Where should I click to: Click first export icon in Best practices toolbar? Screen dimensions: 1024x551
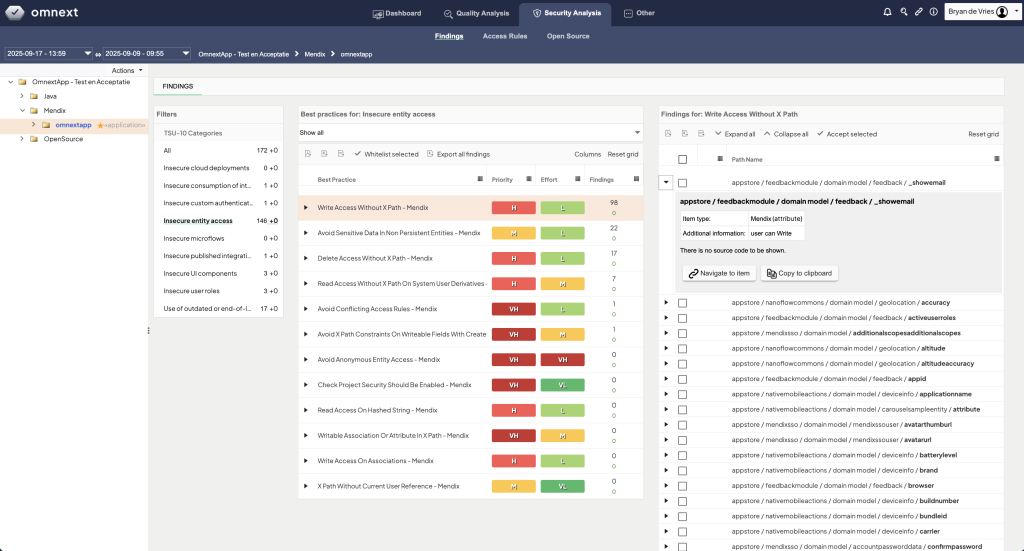pos(308,154)
